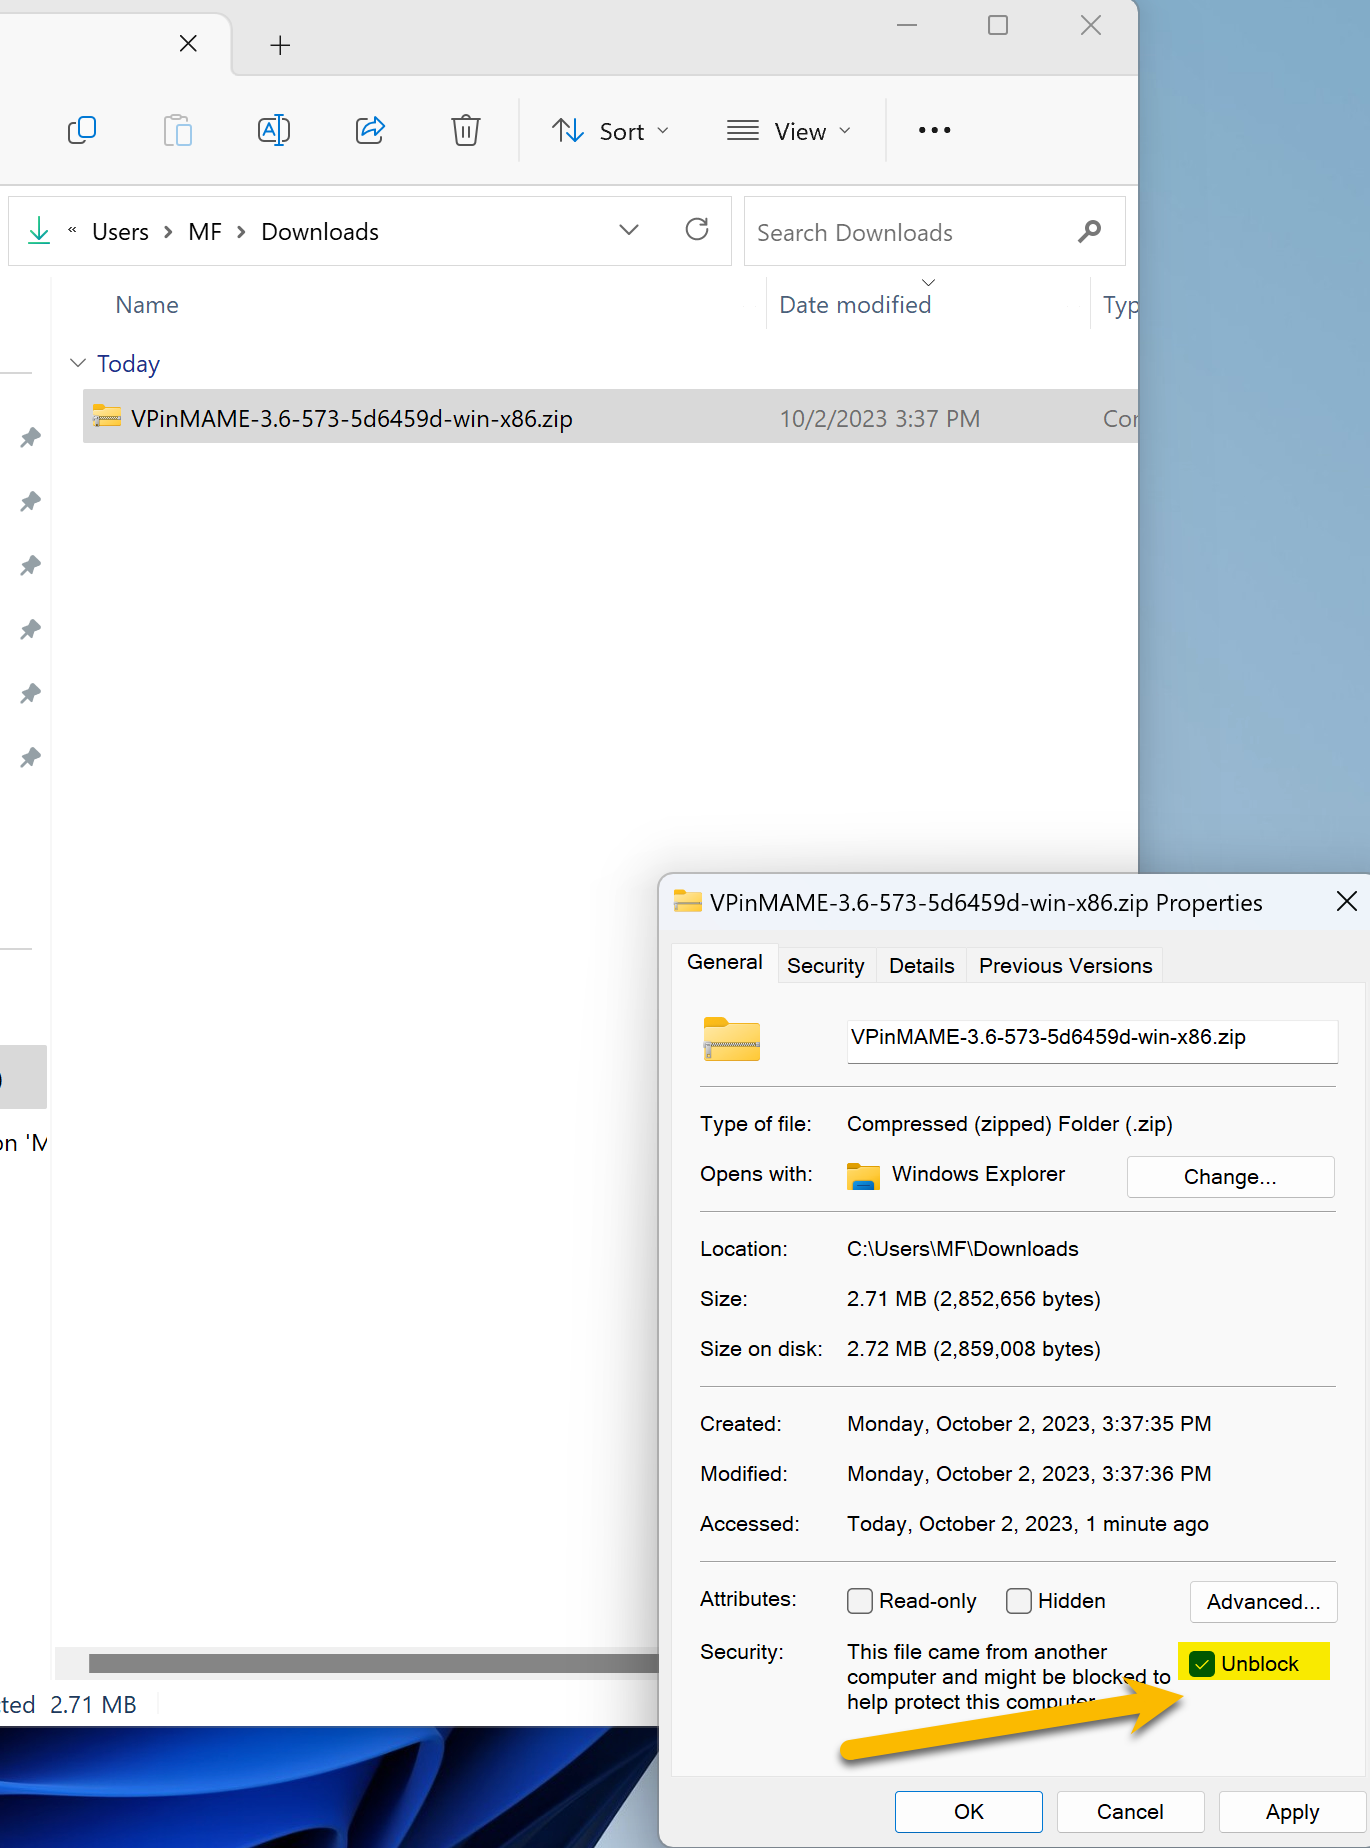Click the Accessed date value
The height and width of the screenshot is (1848, 1370).
tap(1027, 1524)
